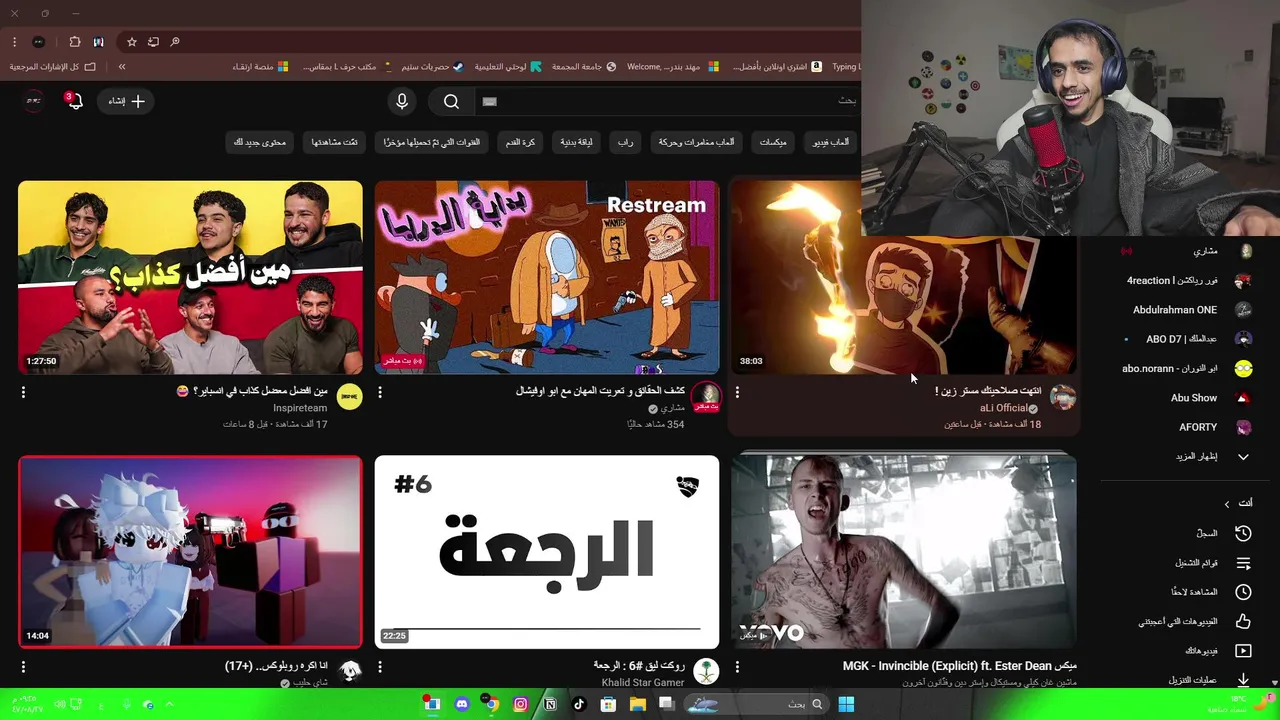1280x720 pixels.
Task: Expand the أنت section chevron
Action: click(1227, 504)
